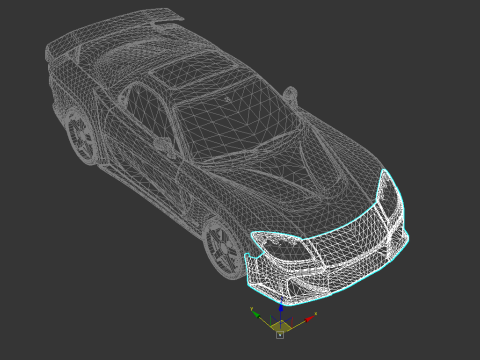Click the small square pivot marker below gizmo
The height and width of the screenshot is (360, 480).
pyautogui.click(x=280, y=335)
